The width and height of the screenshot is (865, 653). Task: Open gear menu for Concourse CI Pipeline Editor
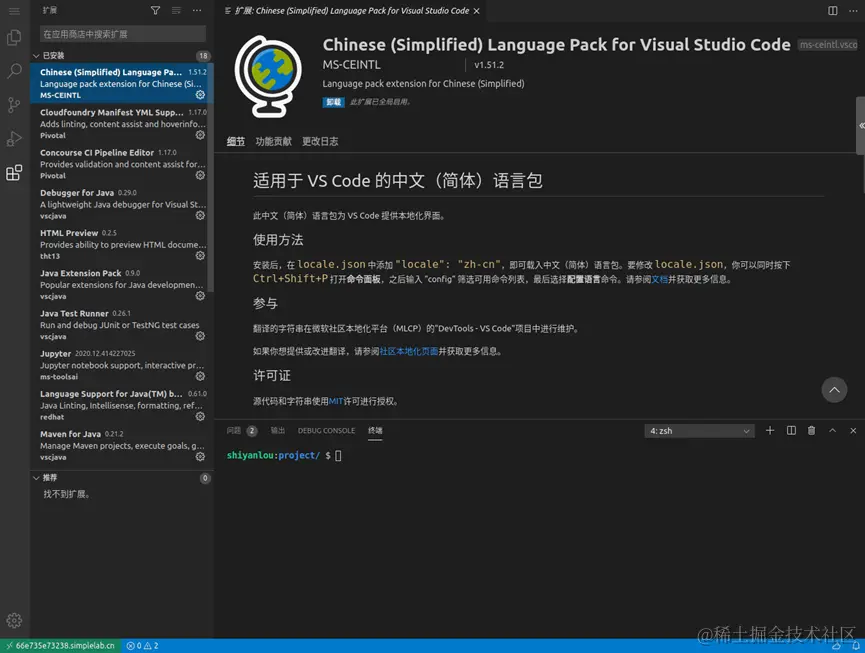(x=200, y=175)
